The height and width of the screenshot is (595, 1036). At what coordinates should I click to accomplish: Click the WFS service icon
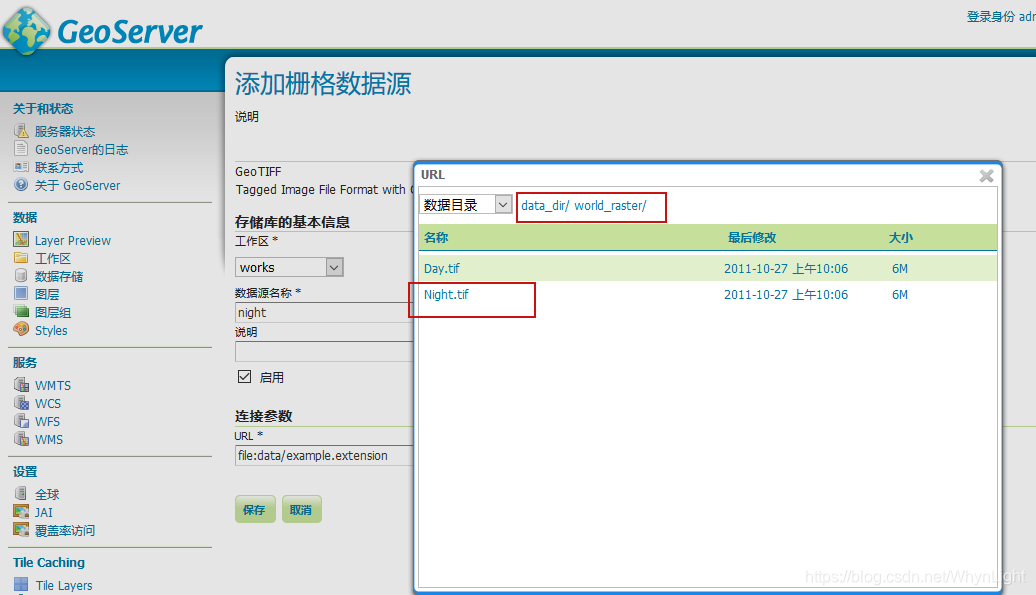(x=21, y=420)
